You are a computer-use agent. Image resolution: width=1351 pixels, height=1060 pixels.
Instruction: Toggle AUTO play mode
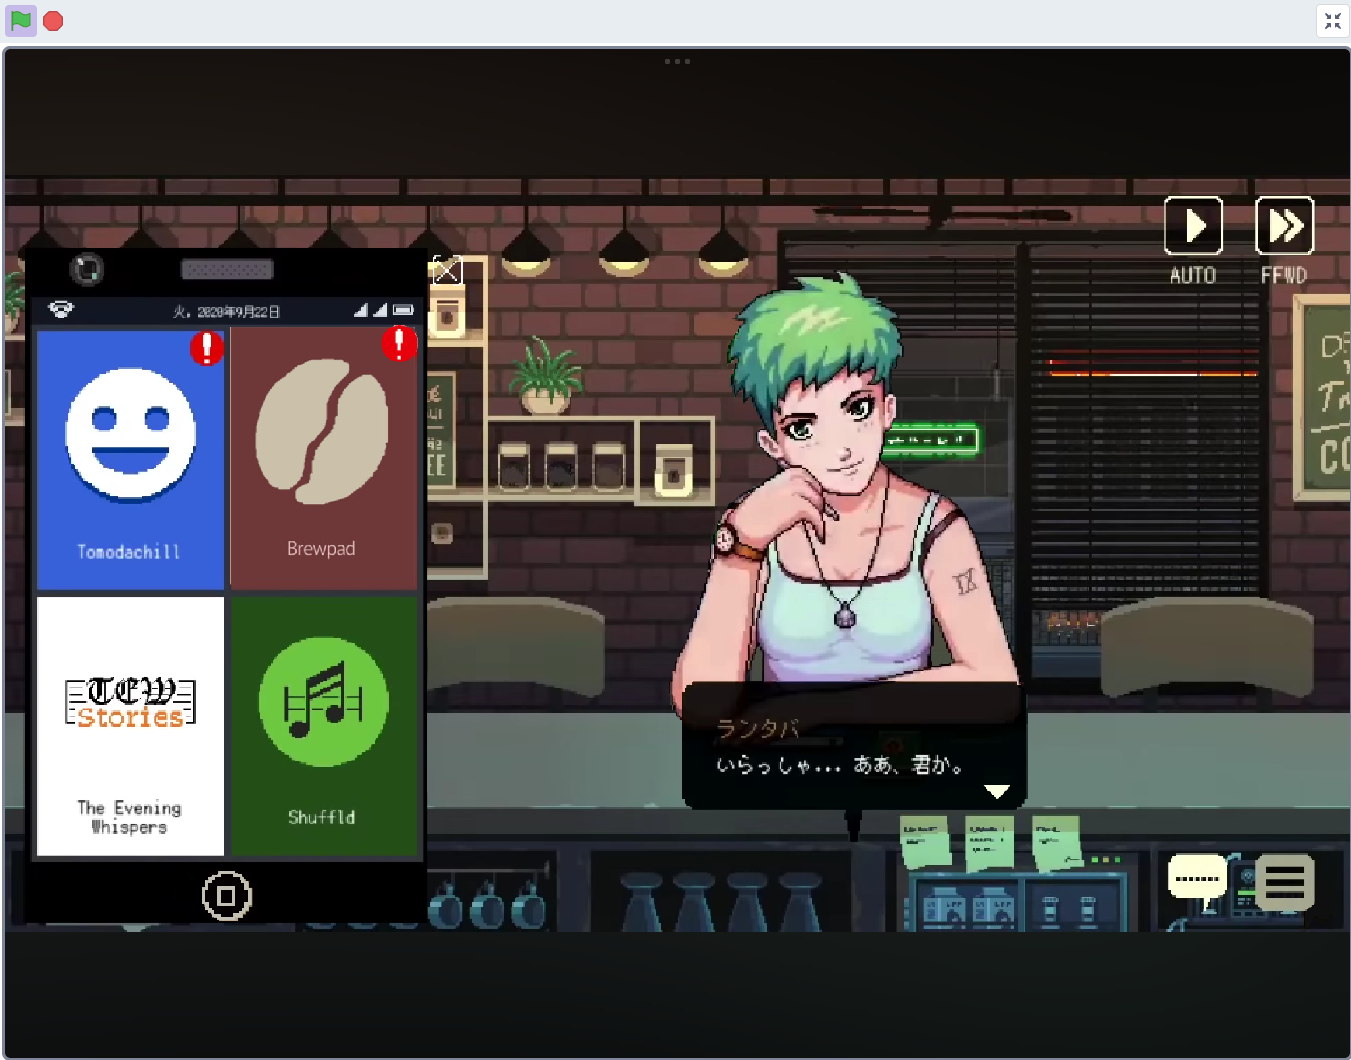tap(1193, 226)
